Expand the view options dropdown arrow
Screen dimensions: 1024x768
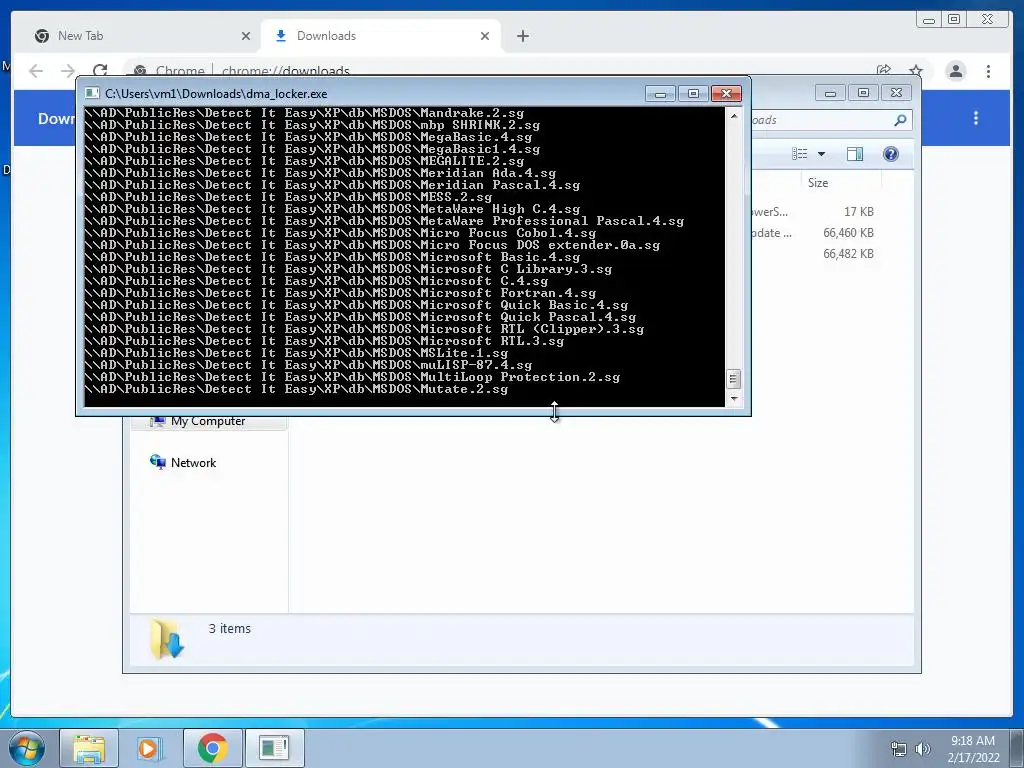822,154
